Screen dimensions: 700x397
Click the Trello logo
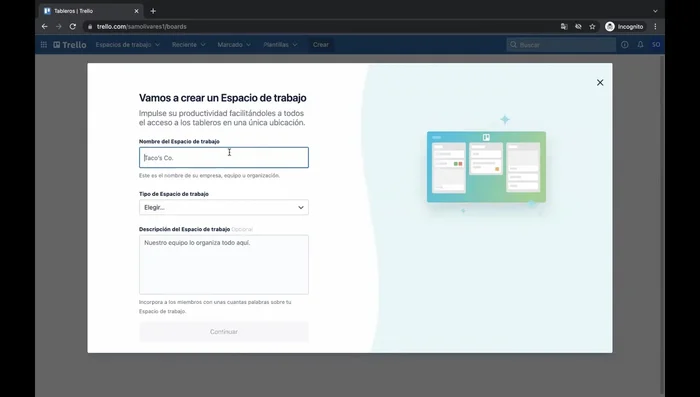point(70,45)
